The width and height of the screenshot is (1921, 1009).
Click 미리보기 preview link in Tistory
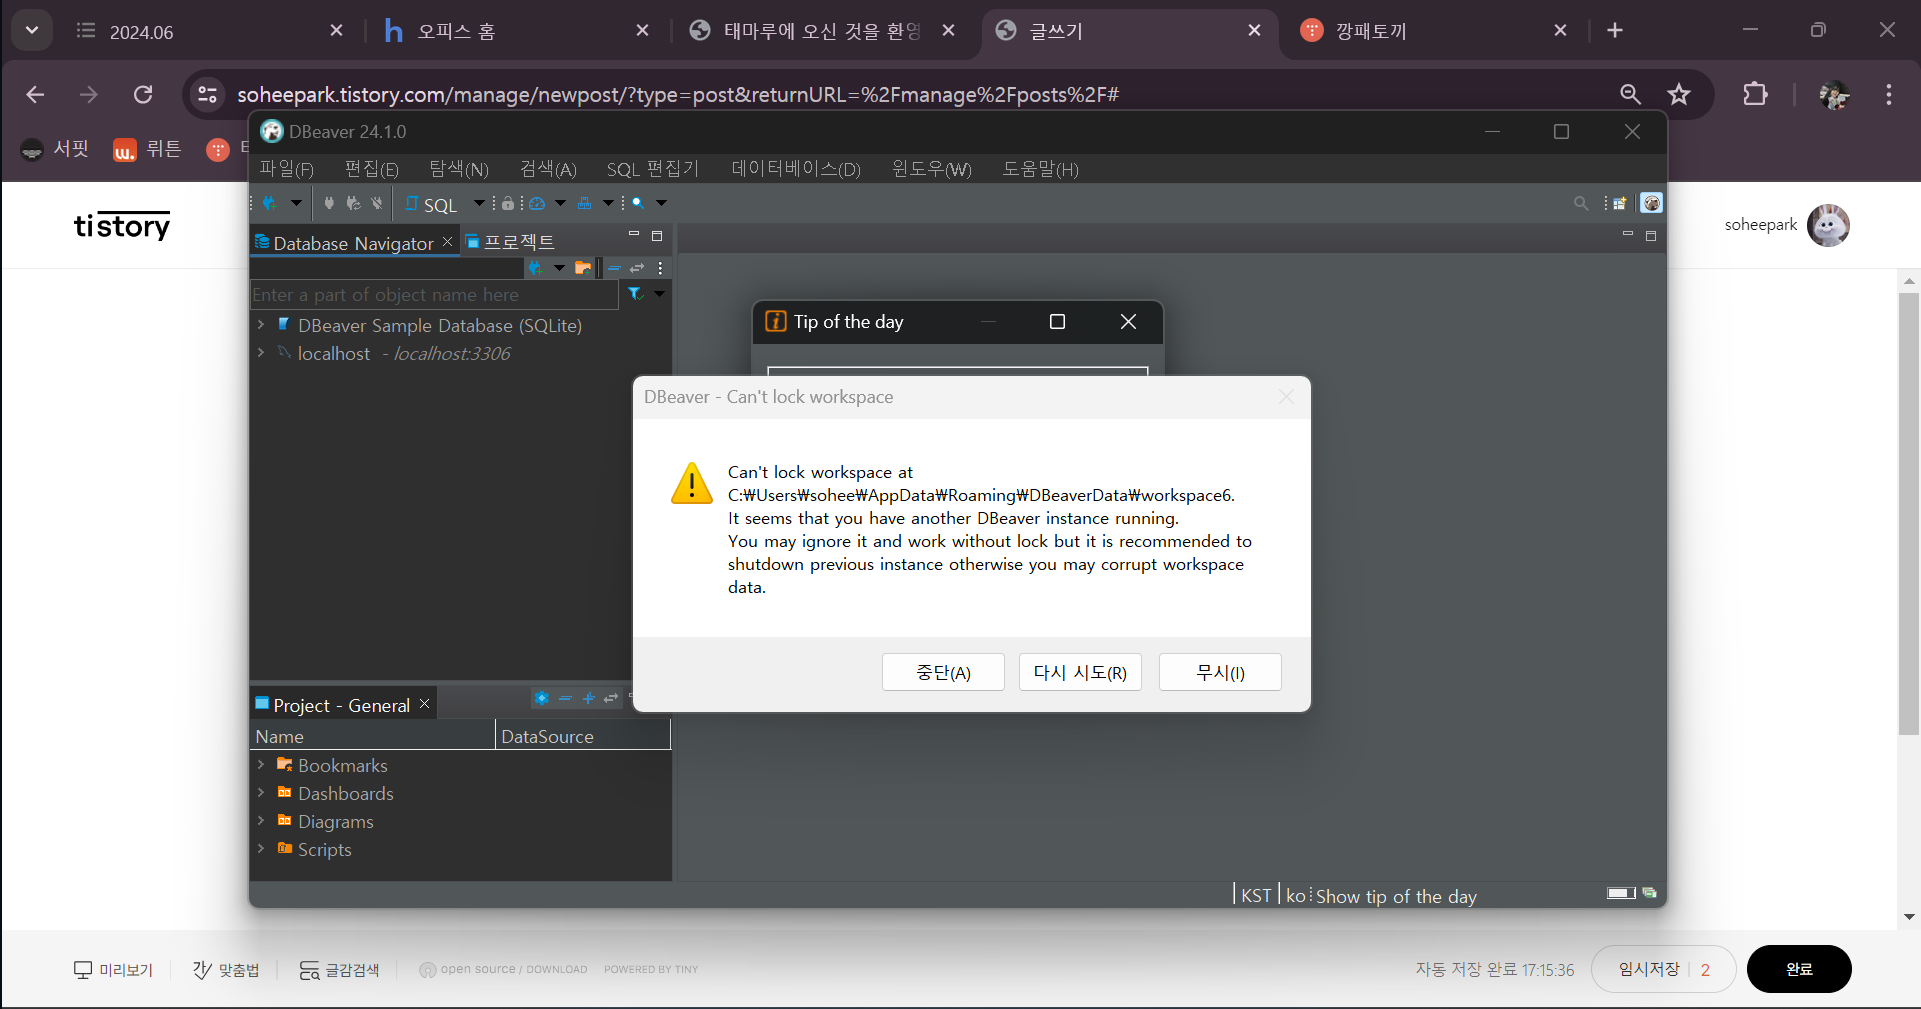coord(113,970)
